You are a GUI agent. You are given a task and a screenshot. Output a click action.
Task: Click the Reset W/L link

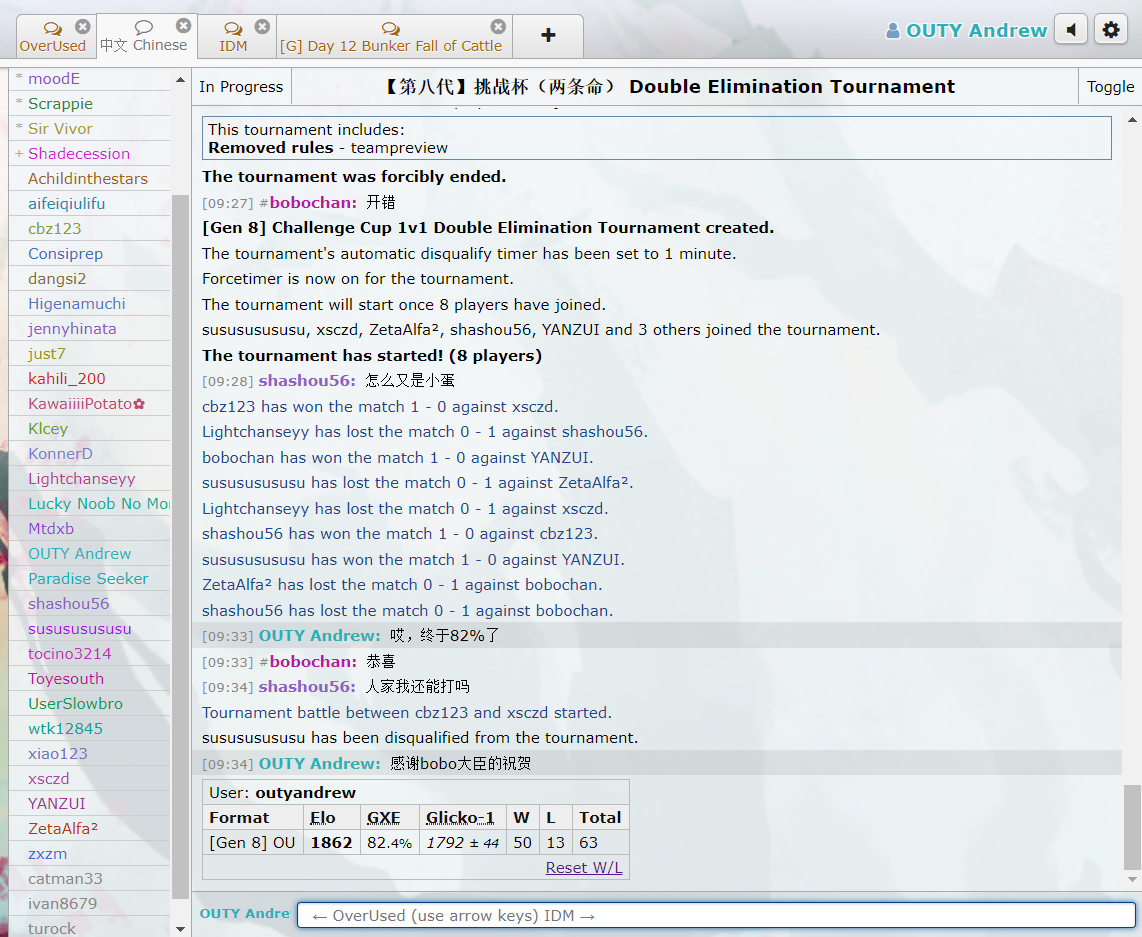click(584, 868)
